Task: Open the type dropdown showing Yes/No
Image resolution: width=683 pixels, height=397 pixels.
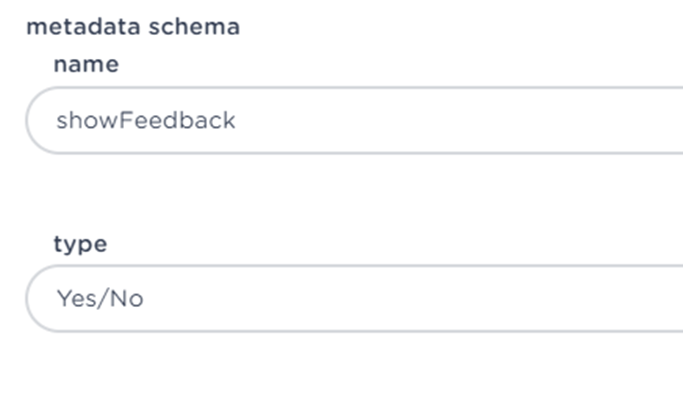Action: coord(354,299)
